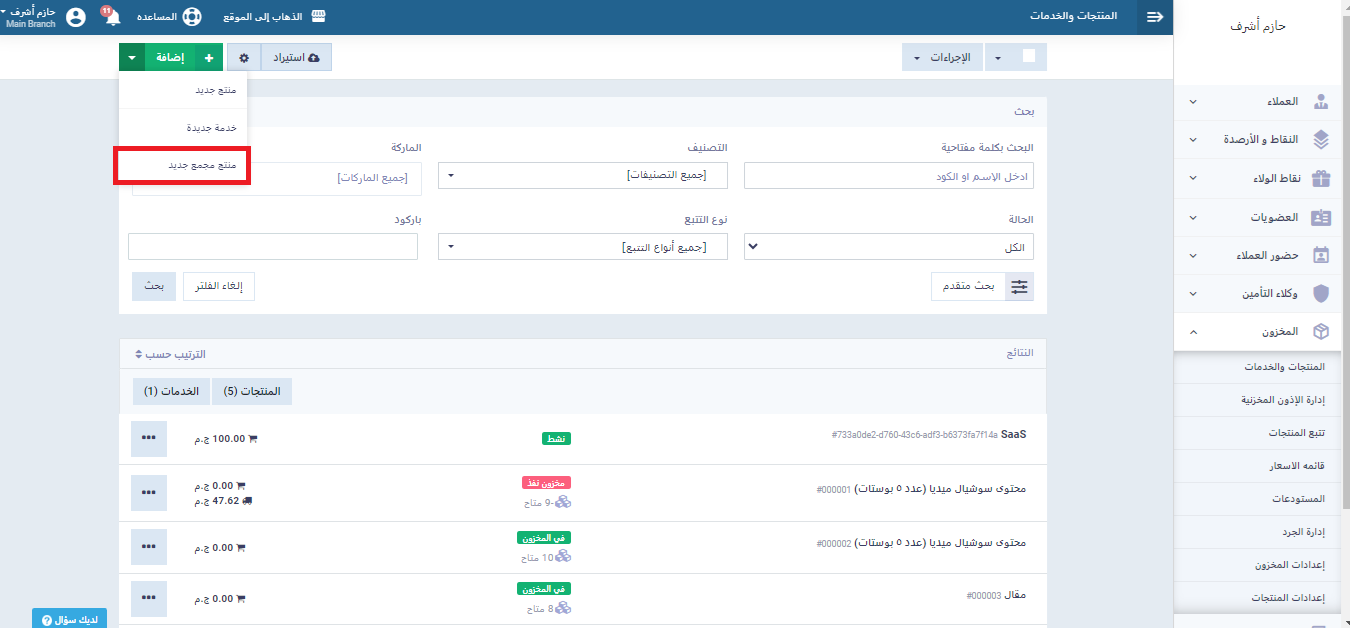Open إدارة الإذون المخزنية sidebar item
The image size is (1350, 628).
(x=1257, y=400)
